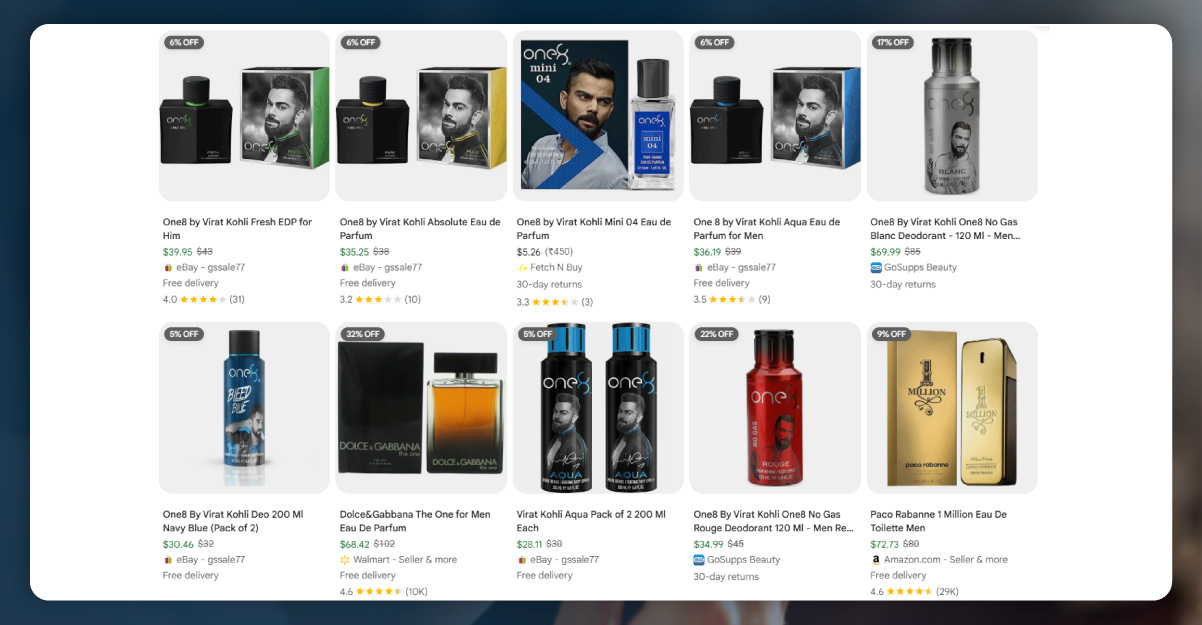
Task: Click Amazon icon under Paco Rabanne listing
Action: click(876, 560)
